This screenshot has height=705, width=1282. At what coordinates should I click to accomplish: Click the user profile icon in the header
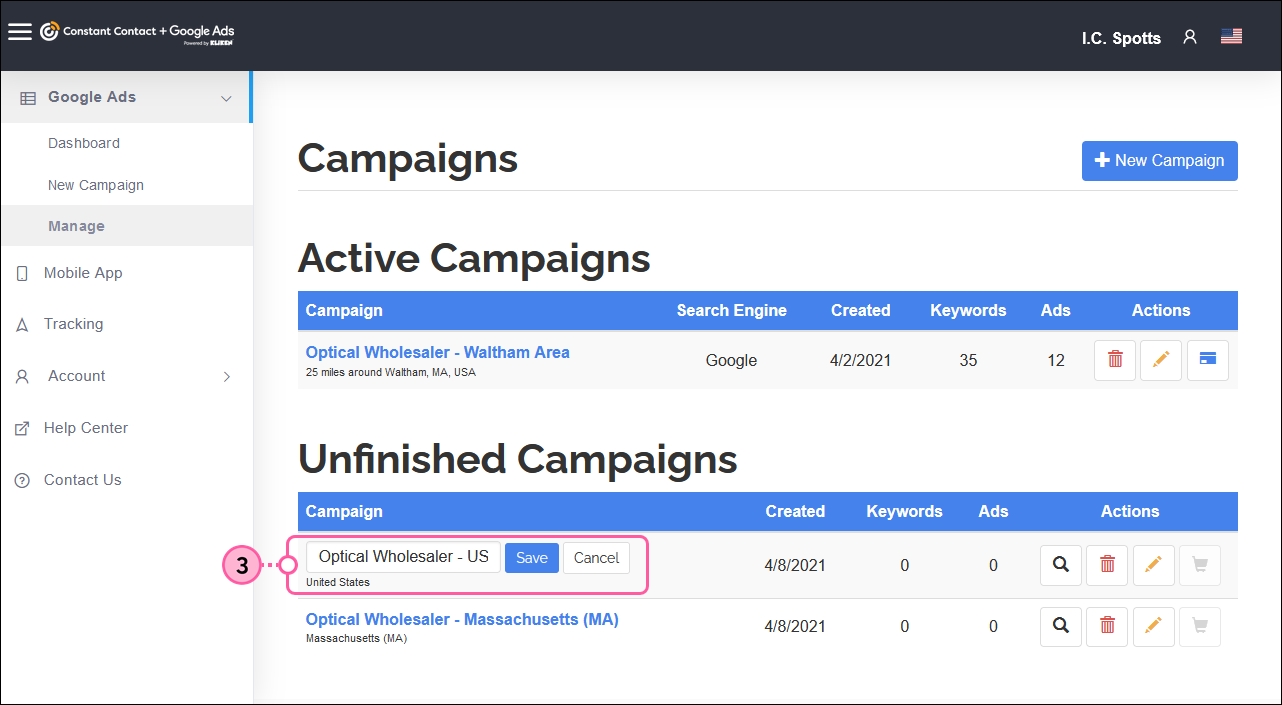tap(1189, 36)
